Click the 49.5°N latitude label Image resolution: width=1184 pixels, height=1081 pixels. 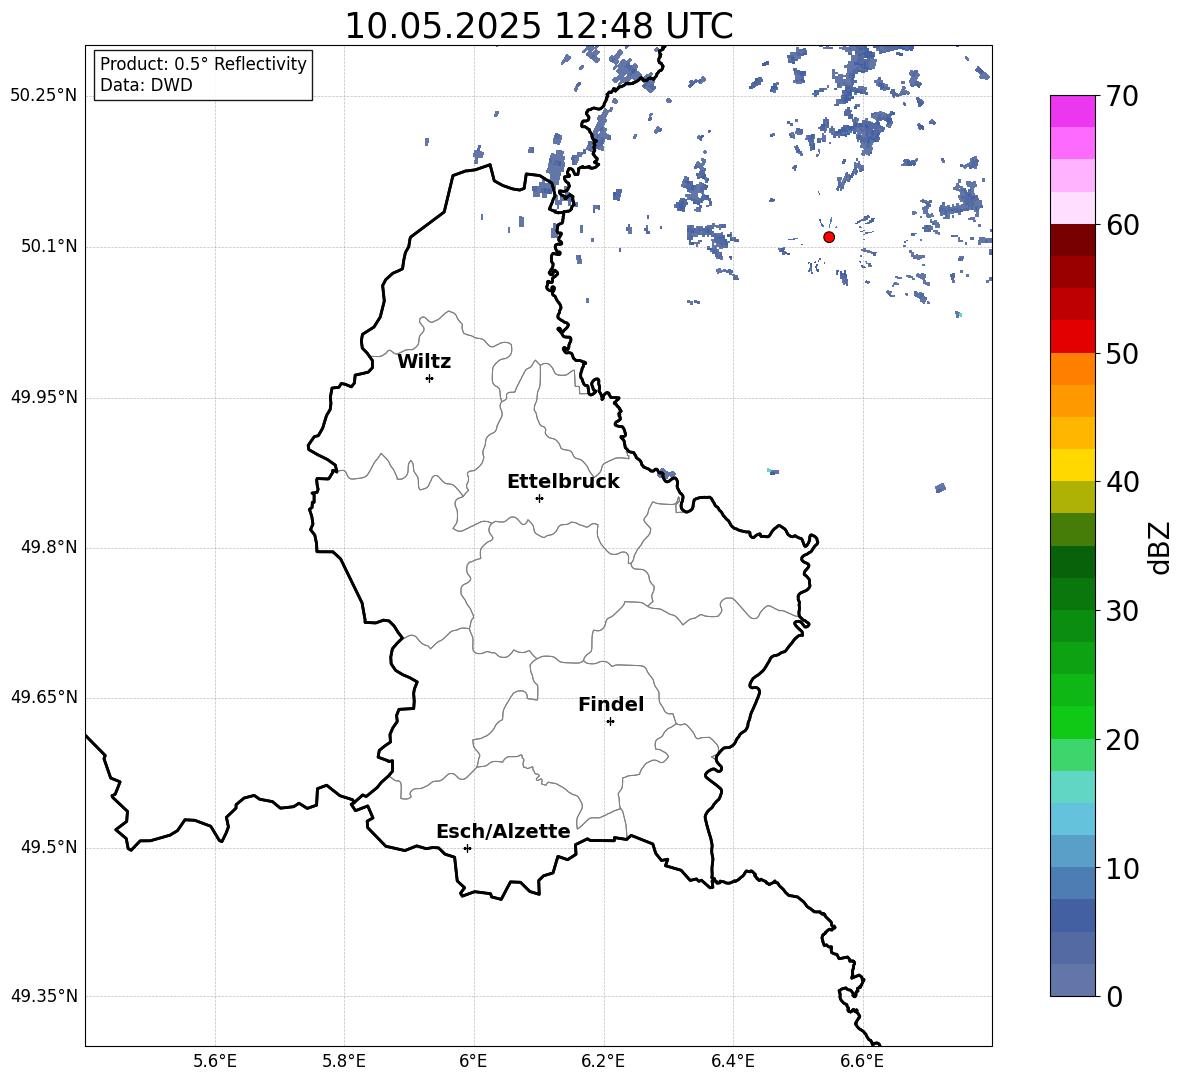(x=50, y=846)
